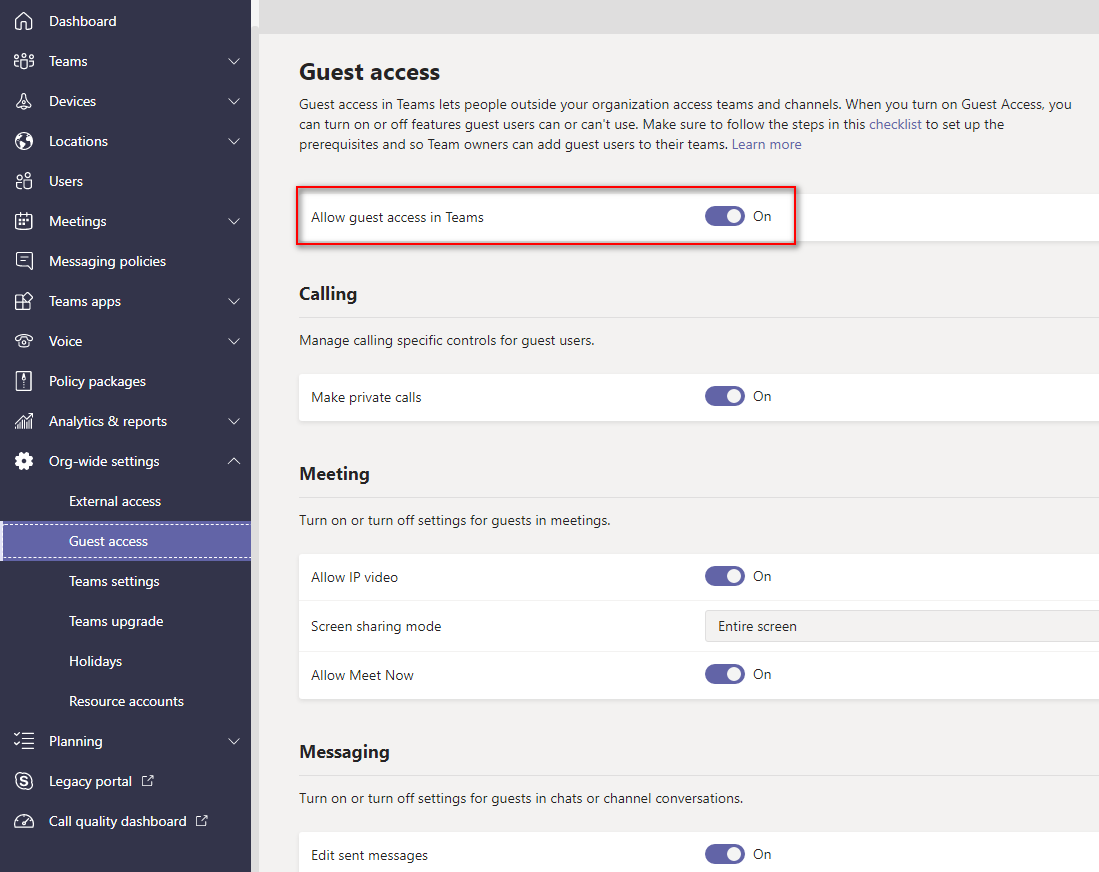
Task: Click the Users icon in sidebar
Action: pyautogui.click(x=24, y=181)
